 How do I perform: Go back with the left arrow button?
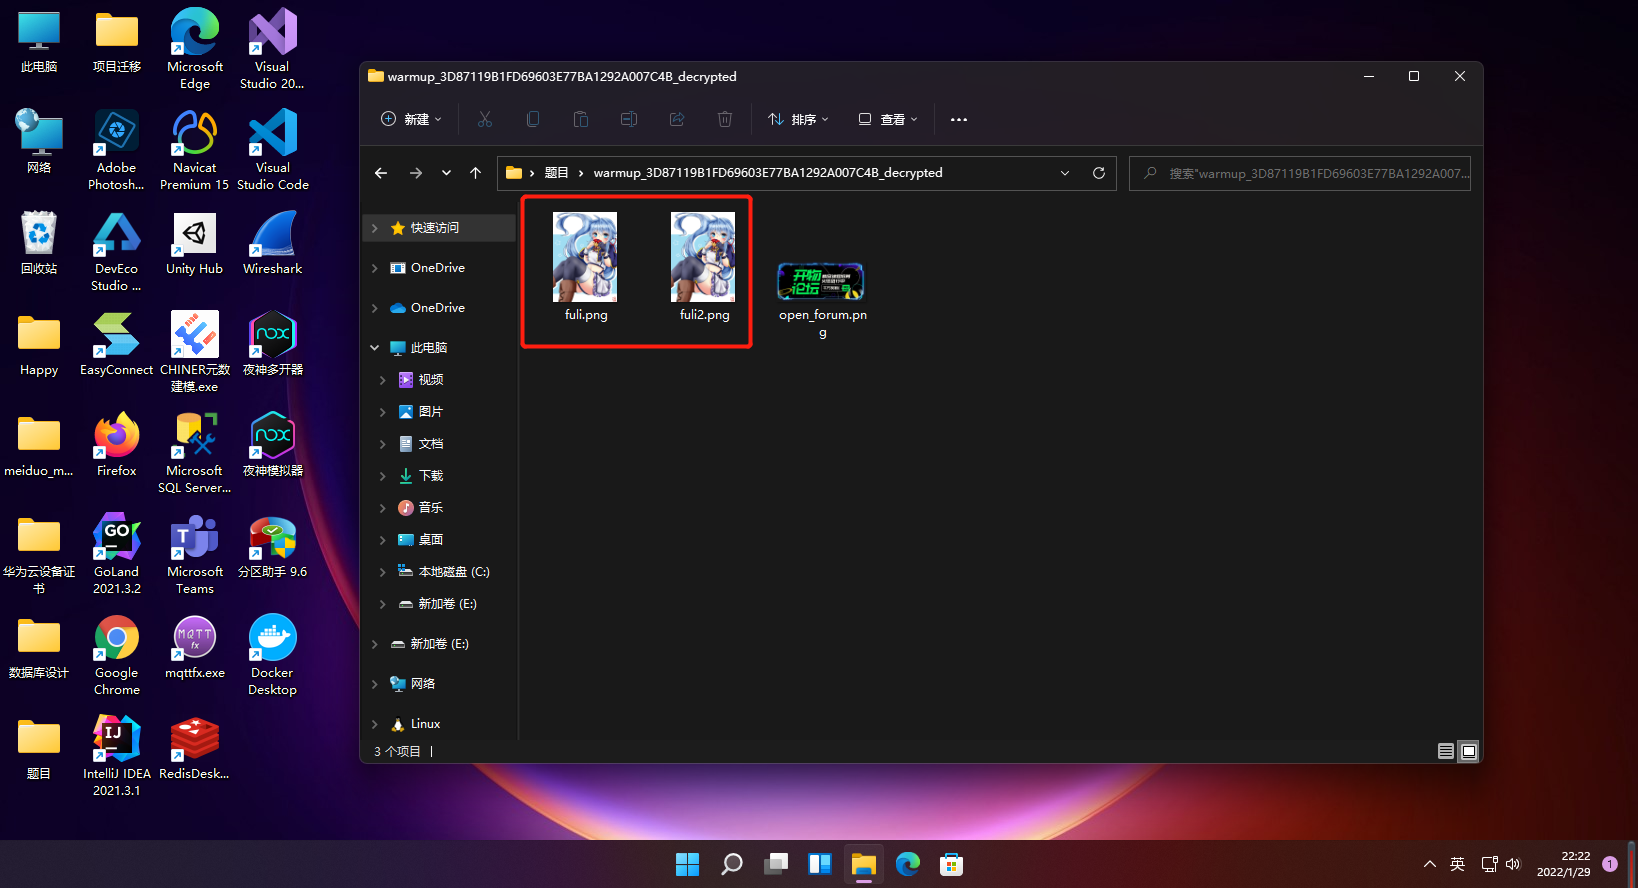[x=381, y=173]
